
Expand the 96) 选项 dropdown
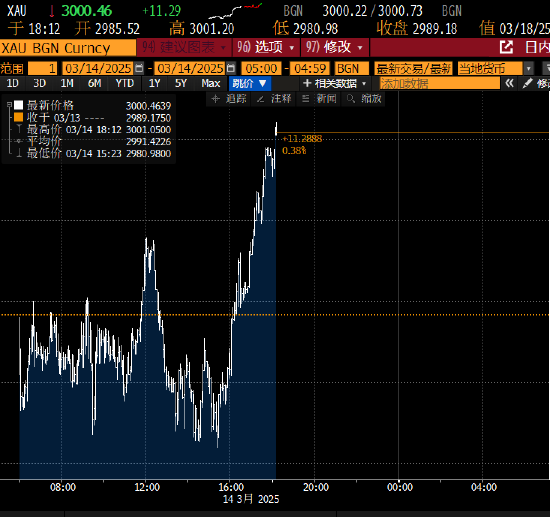[266, 47]
